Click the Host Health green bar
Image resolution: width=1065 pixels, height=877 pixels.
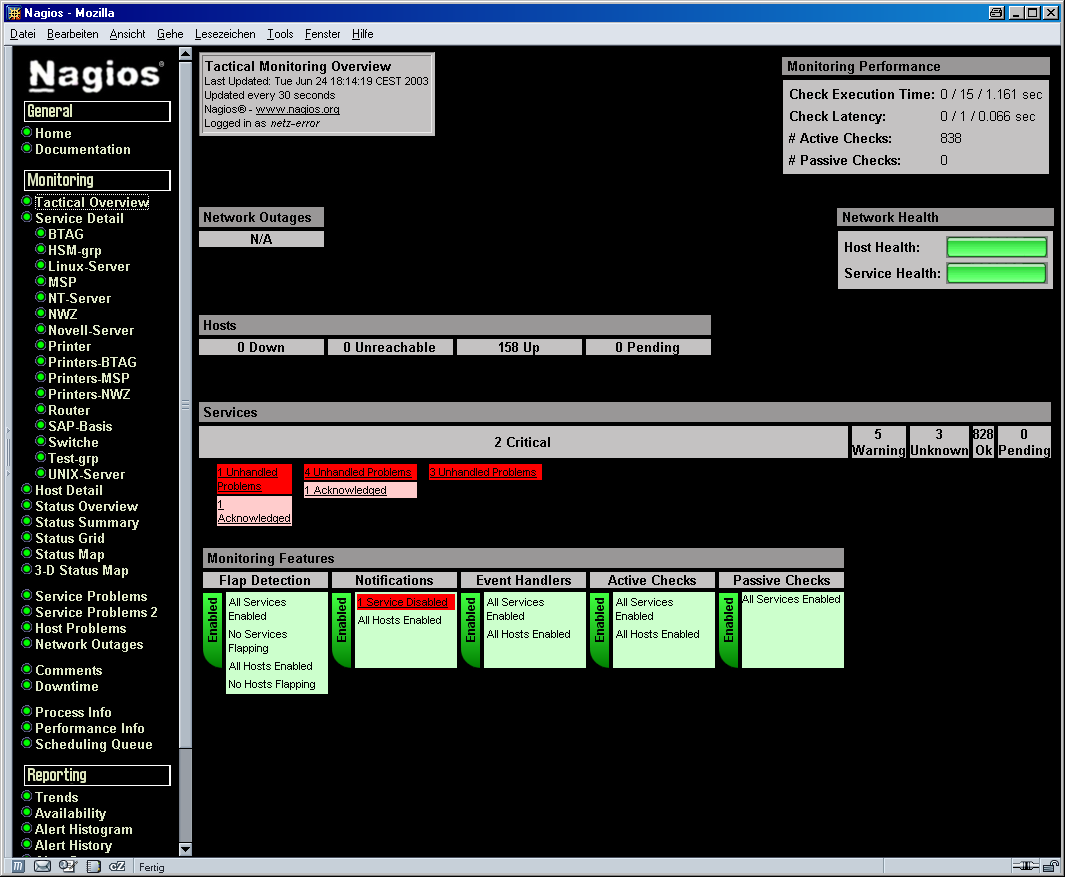996,247
